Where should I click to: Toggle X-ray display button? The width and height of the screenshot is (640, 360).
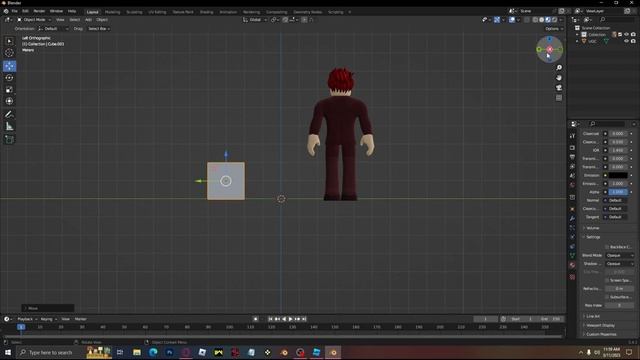[x=527, y=20]
